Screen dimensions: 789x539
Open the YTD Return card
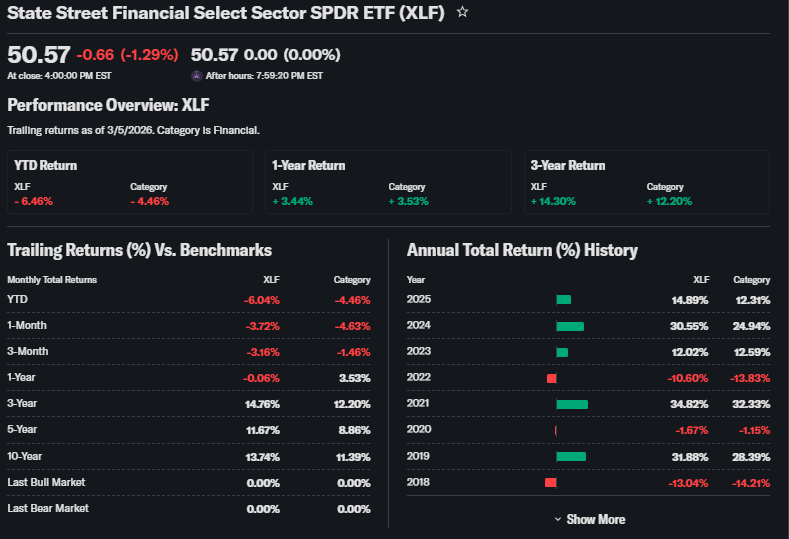pyautogui.click(x=130, y=181)
